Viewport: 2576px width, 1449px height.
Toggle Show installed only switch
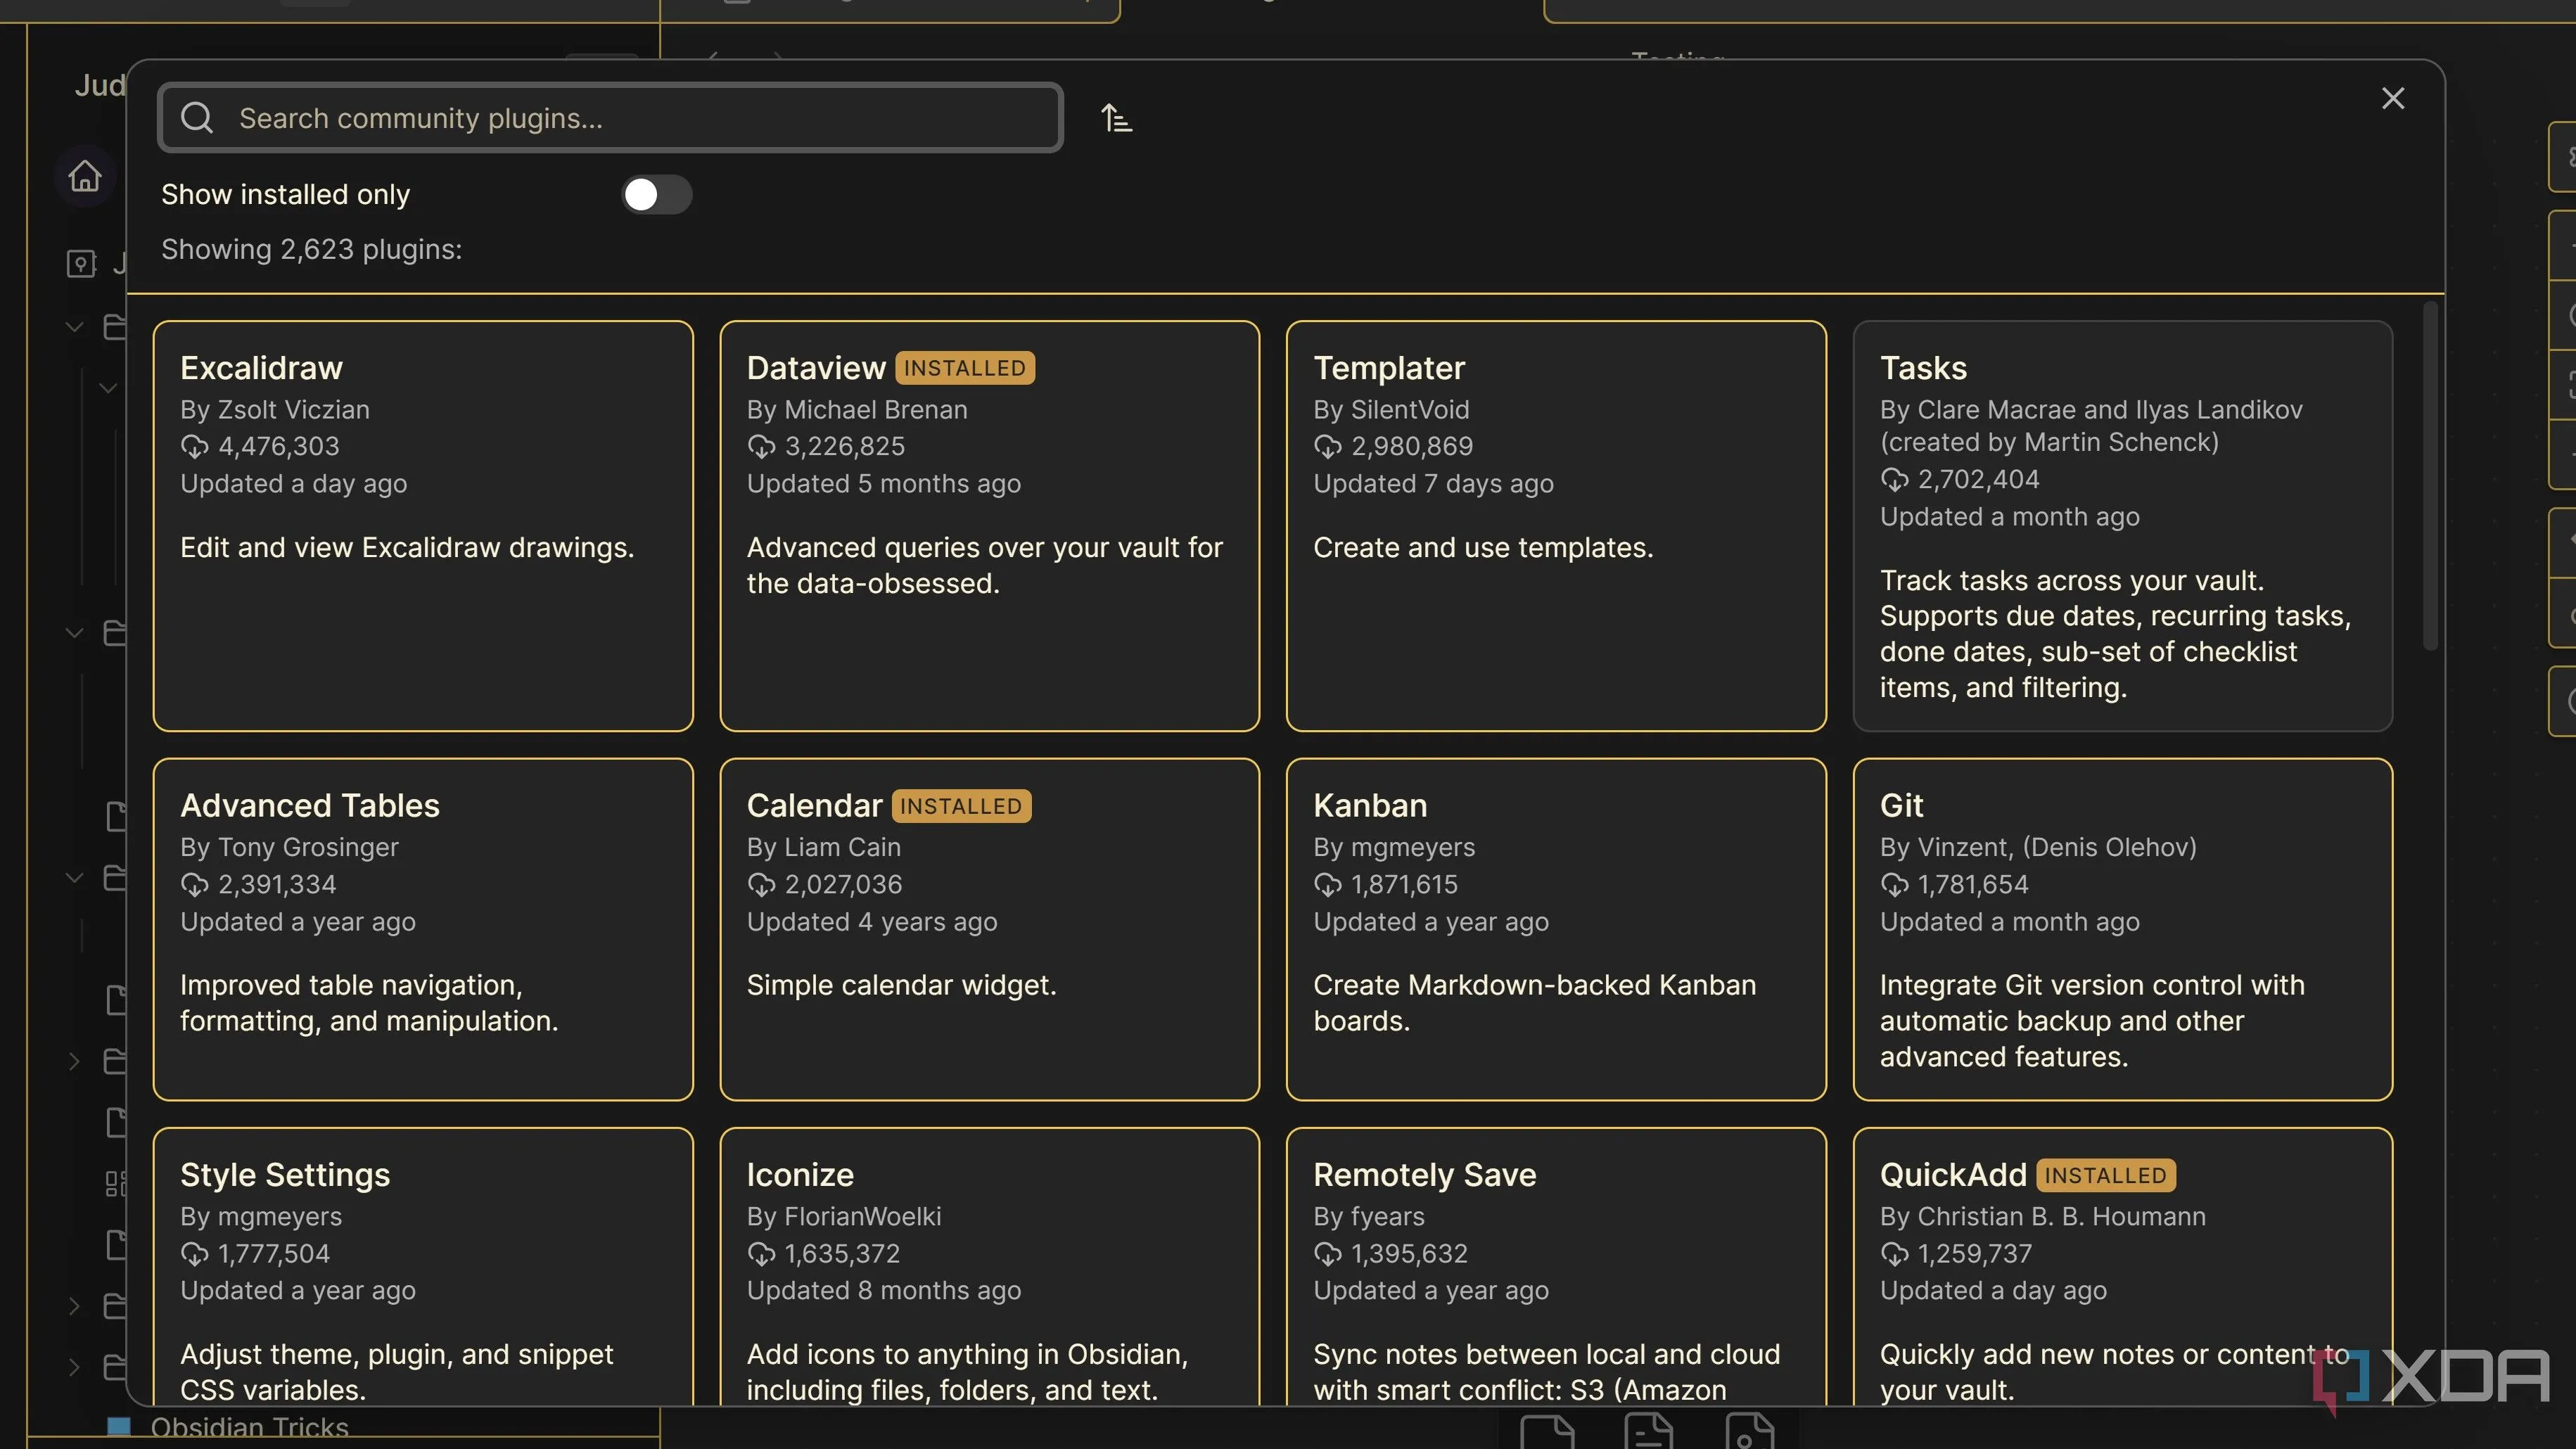(x=656, y=194)
